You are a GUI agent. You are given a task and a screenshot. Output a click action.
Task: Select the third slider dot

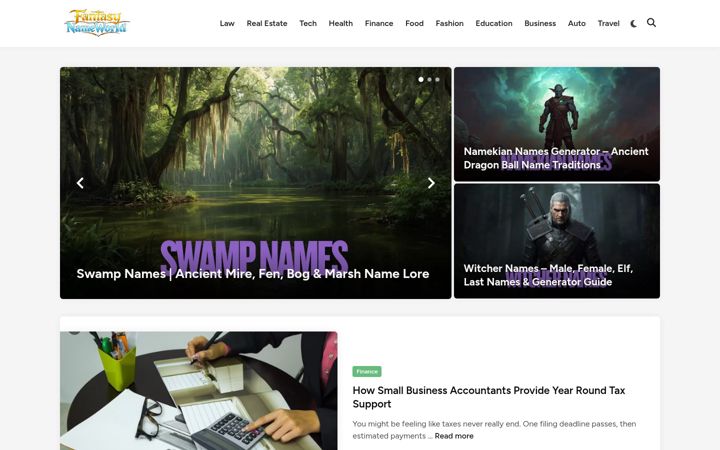[x=437, y=79]
